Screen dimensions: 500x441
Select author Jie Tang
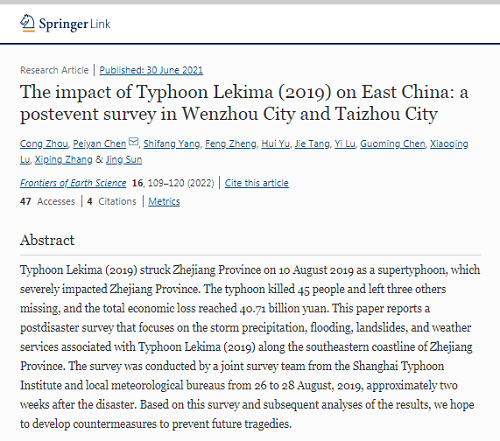tap(312, 144)
